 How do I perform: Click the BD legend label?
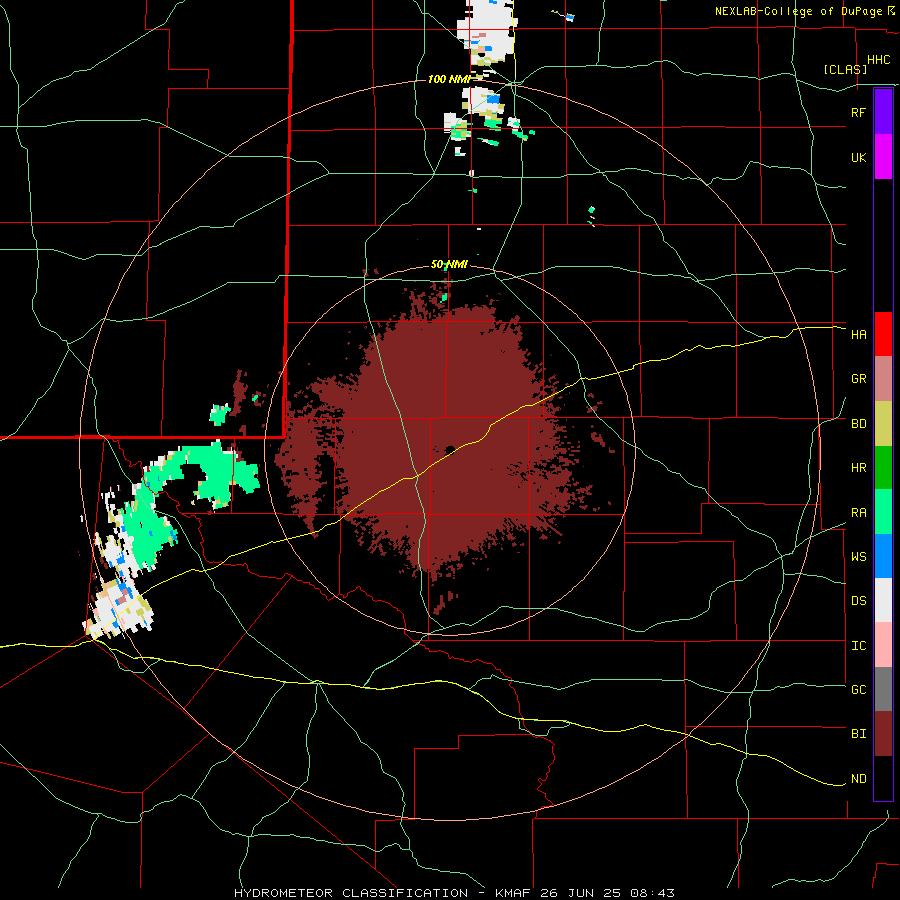858,424
